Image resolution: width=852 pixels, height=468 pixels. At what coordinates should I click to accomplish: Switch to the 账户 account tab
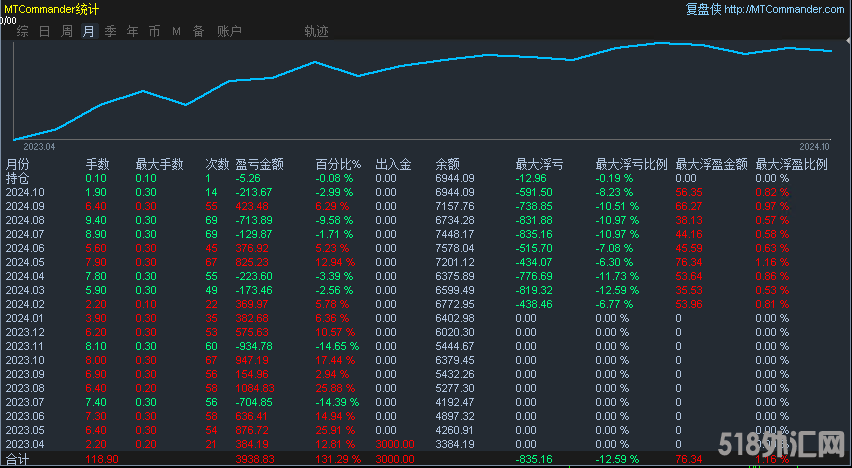229,31
